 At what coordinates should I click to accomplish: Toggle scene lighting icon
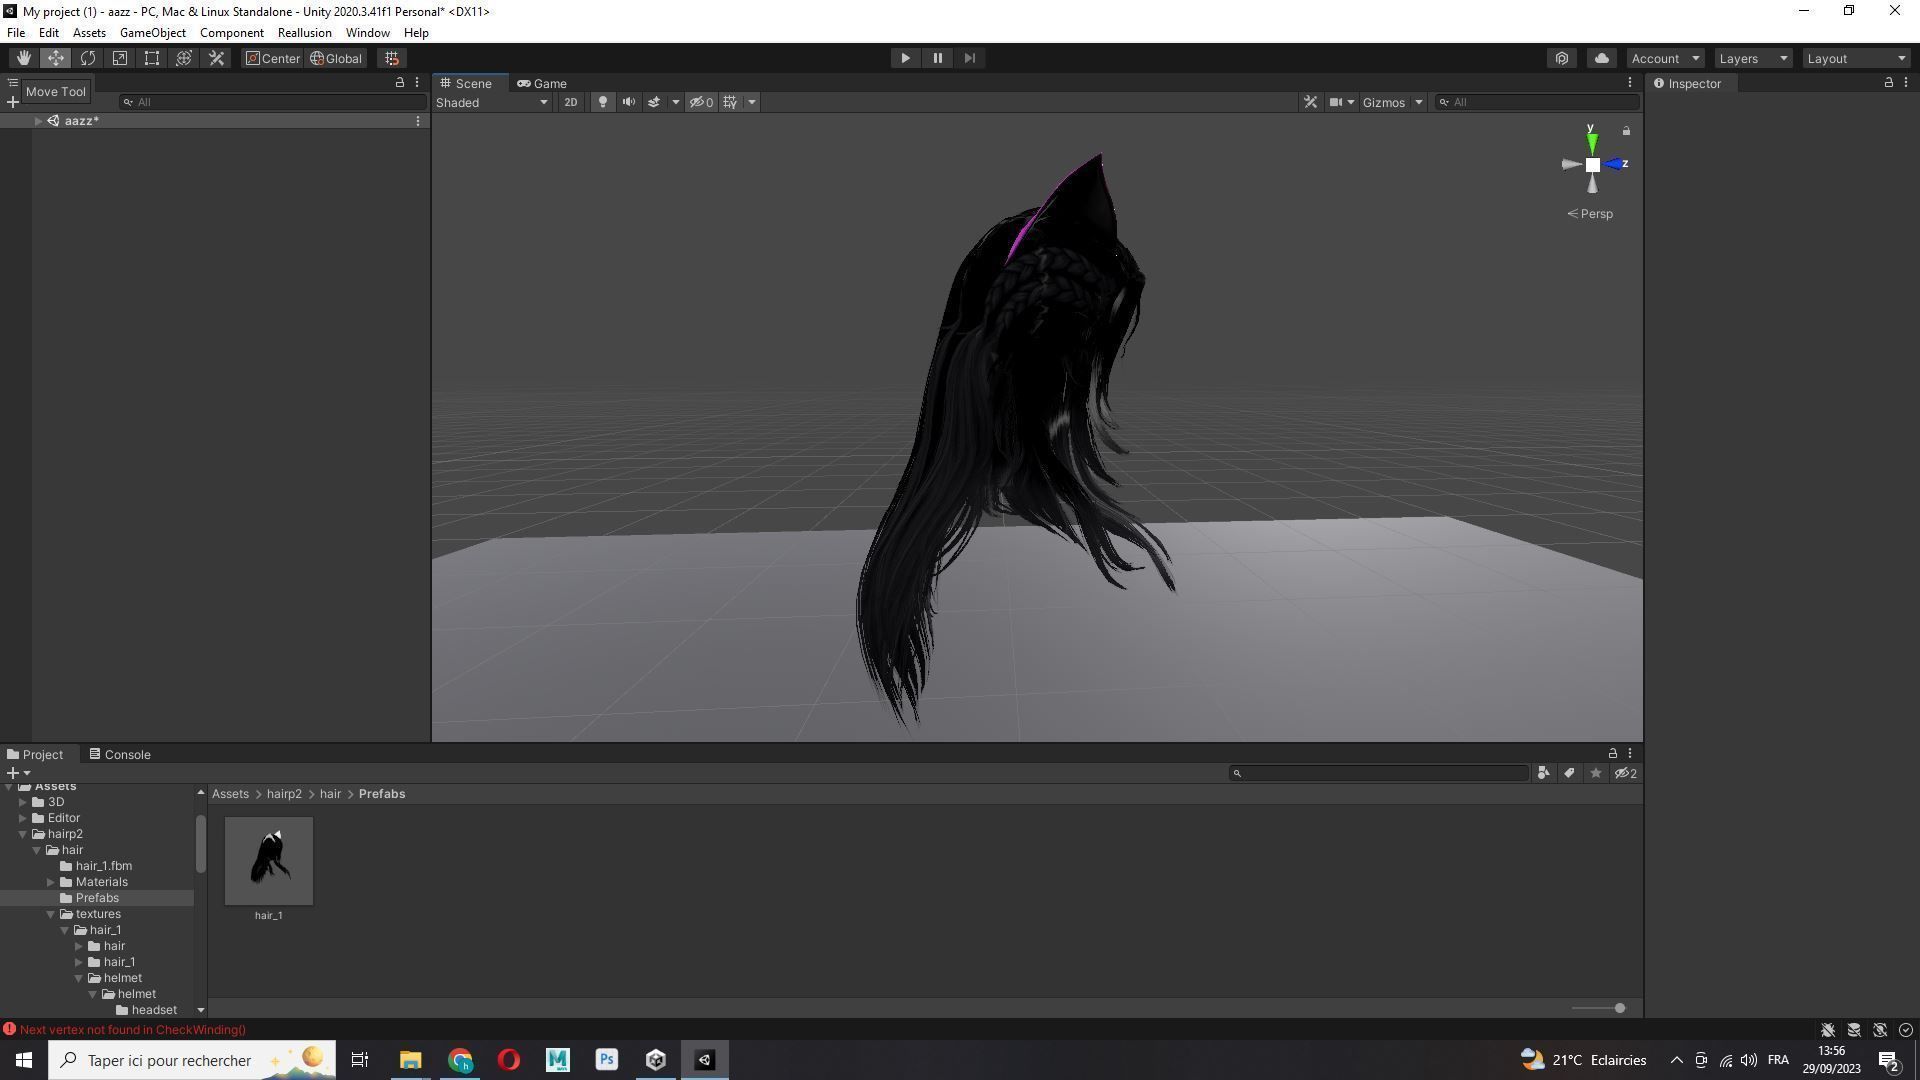pyautogui.click(x=602, y=102)
